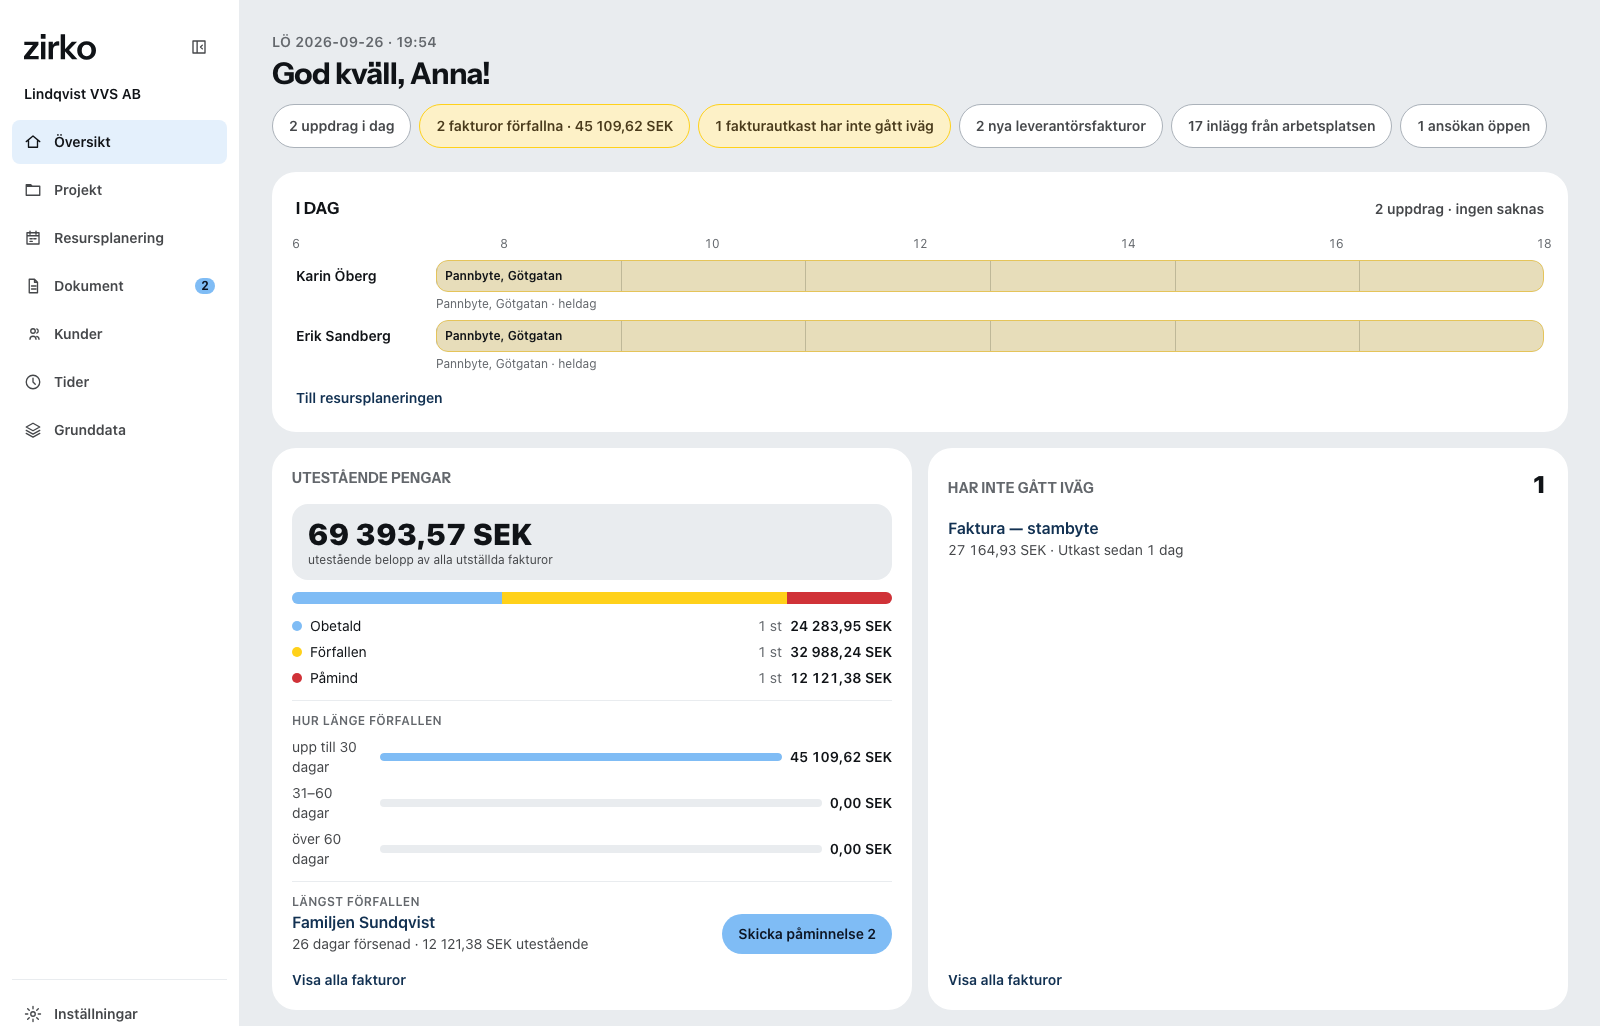Screen dimensions: 1600x1026
Task: Click the '1 ansökan öppen' chip
Action: (x=1473, y=126)
